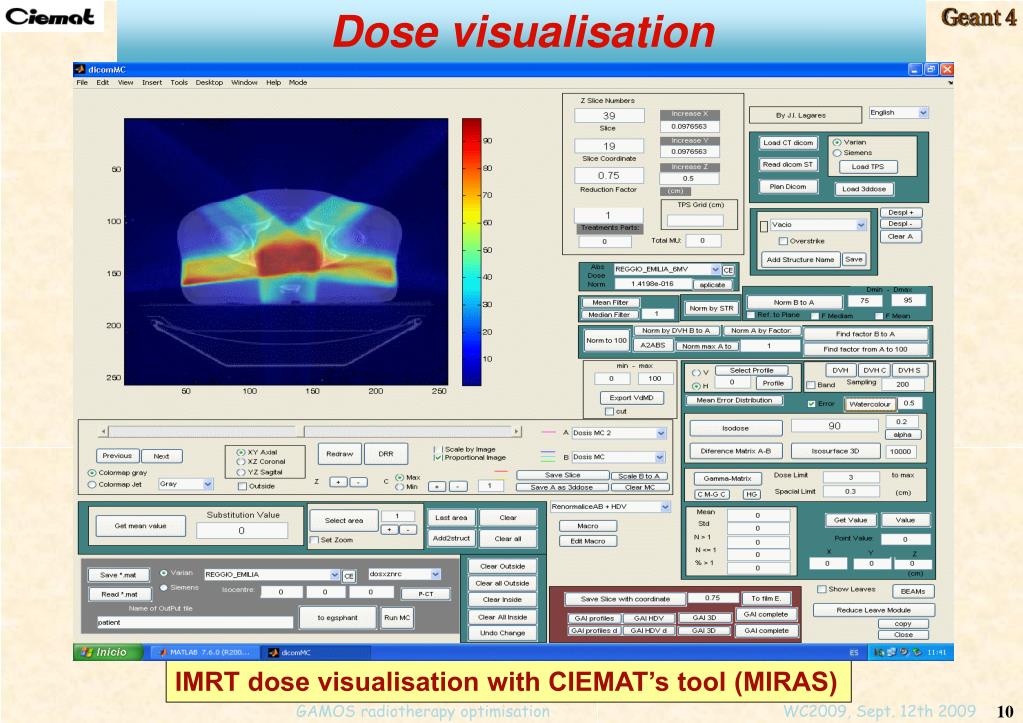
Task: Click the Substitution Value input field
Action: point(241,531)
